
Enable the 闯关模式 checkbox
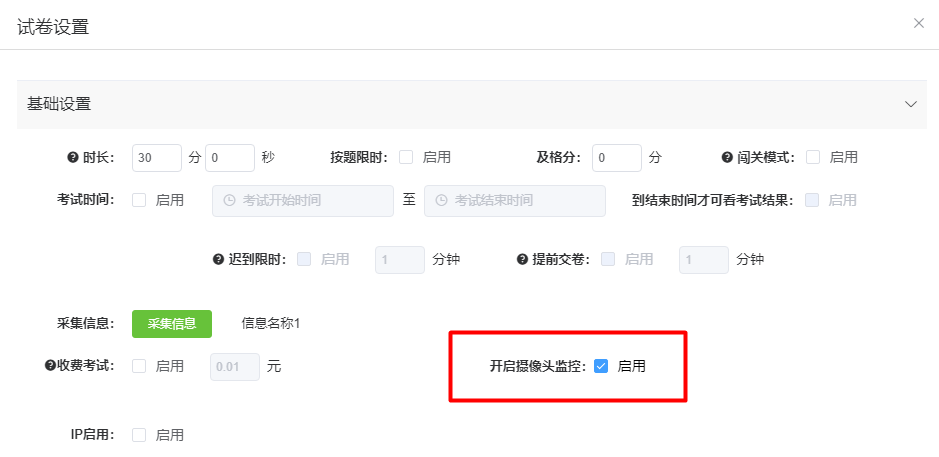coord(813,158)
